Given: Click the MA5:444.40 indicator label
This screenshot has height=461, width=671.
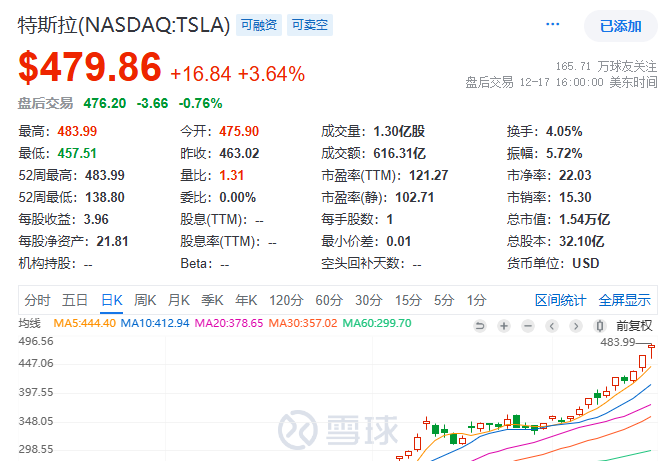Looking at the screenshot, I should (x=84, y=323).
